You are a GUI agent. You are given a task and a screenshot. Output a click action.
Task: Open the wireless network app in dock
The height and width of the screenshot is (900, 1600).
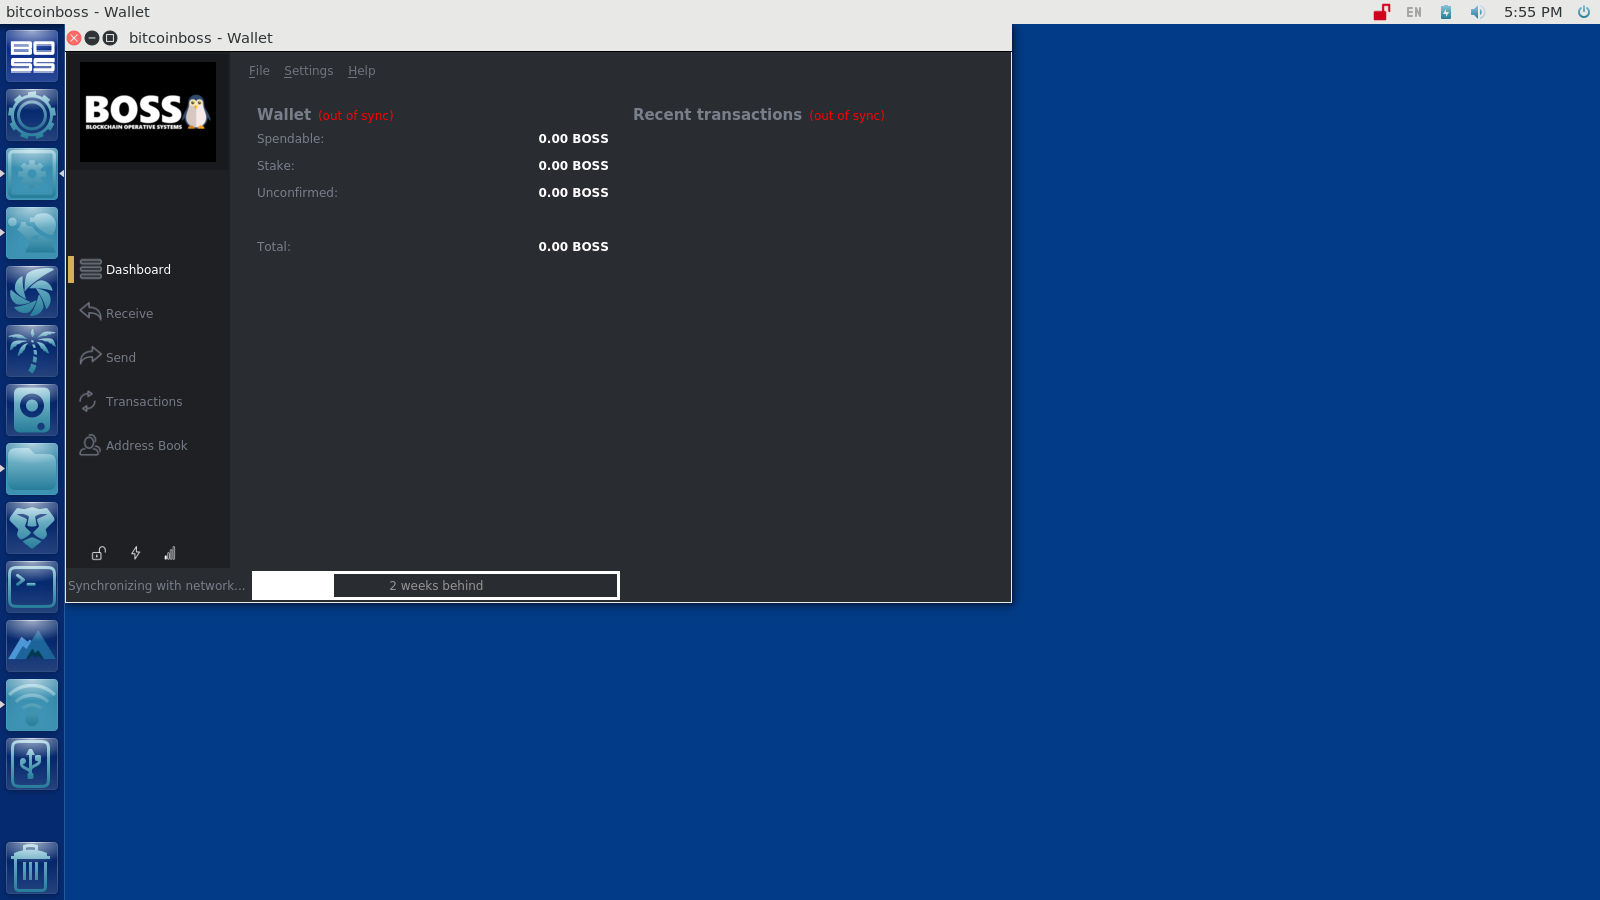tap(32, 705)
